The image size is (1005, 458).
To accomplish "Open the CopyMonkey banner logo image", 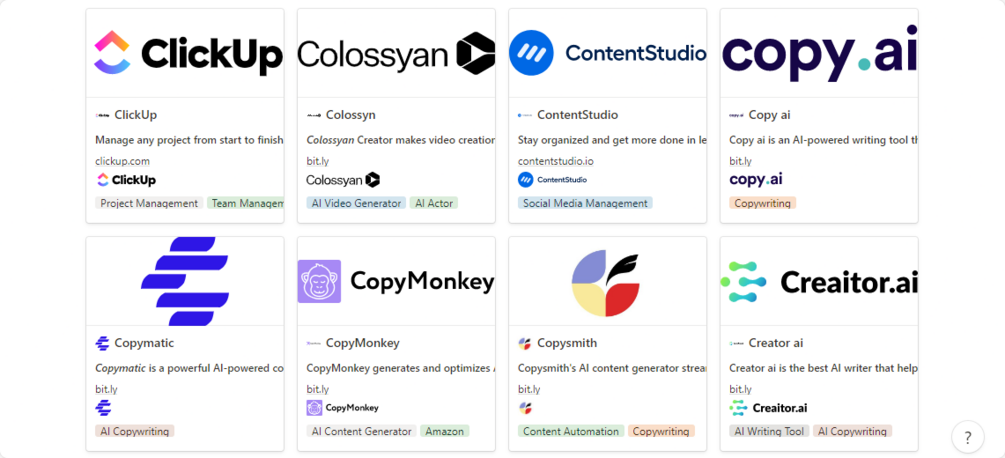I will [396, 281].
